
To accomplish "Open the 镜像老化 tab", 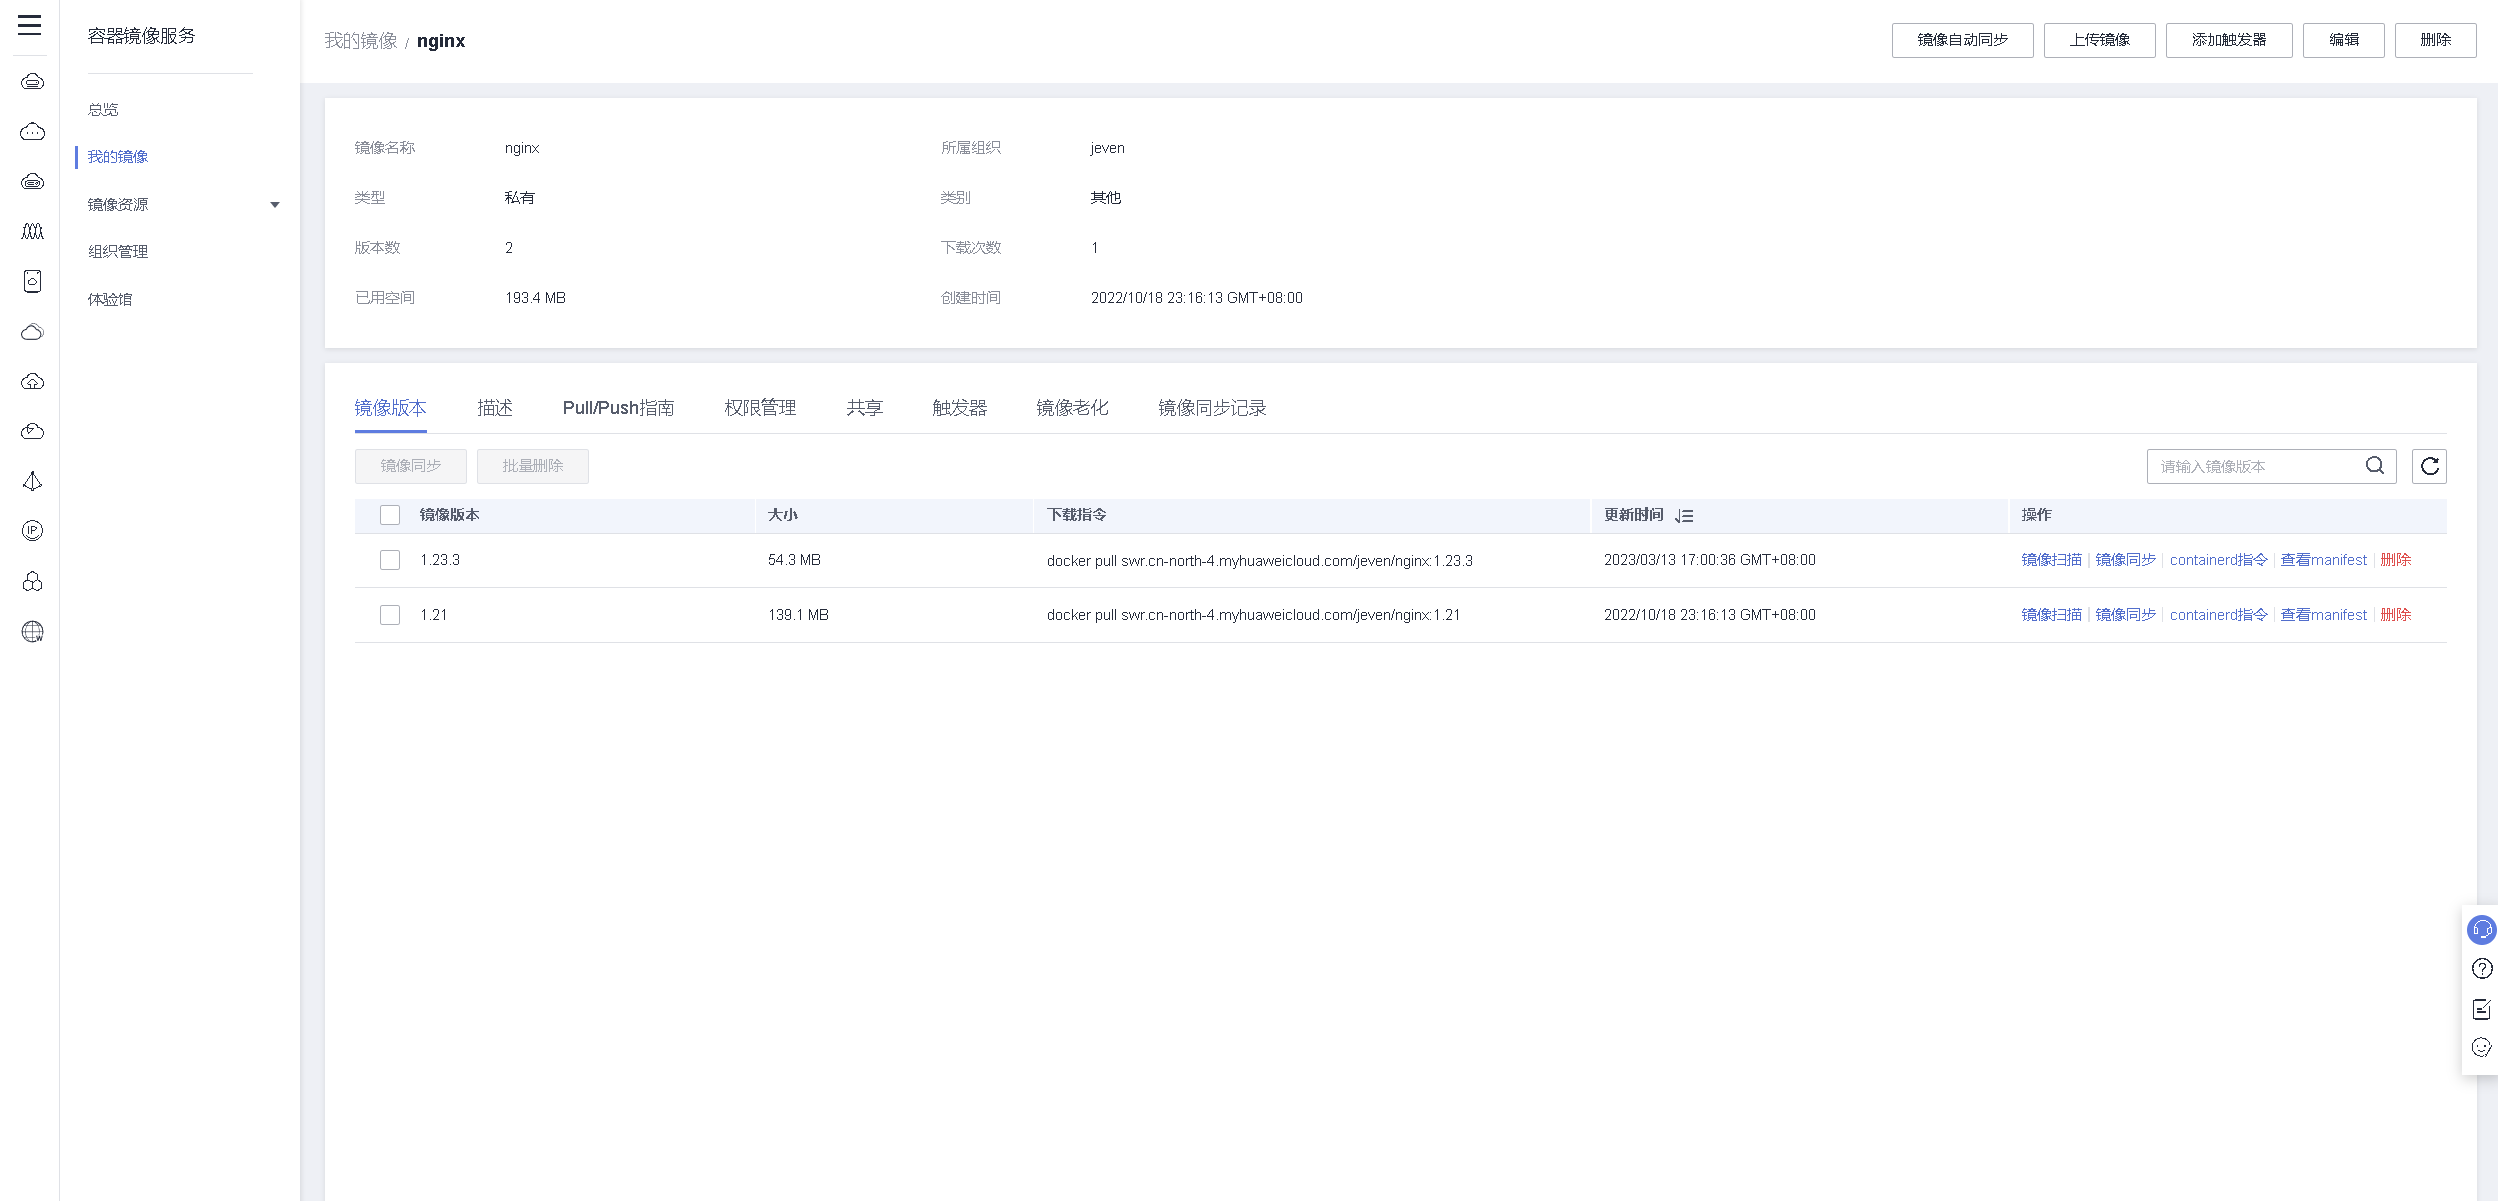I will (1072, 408).
